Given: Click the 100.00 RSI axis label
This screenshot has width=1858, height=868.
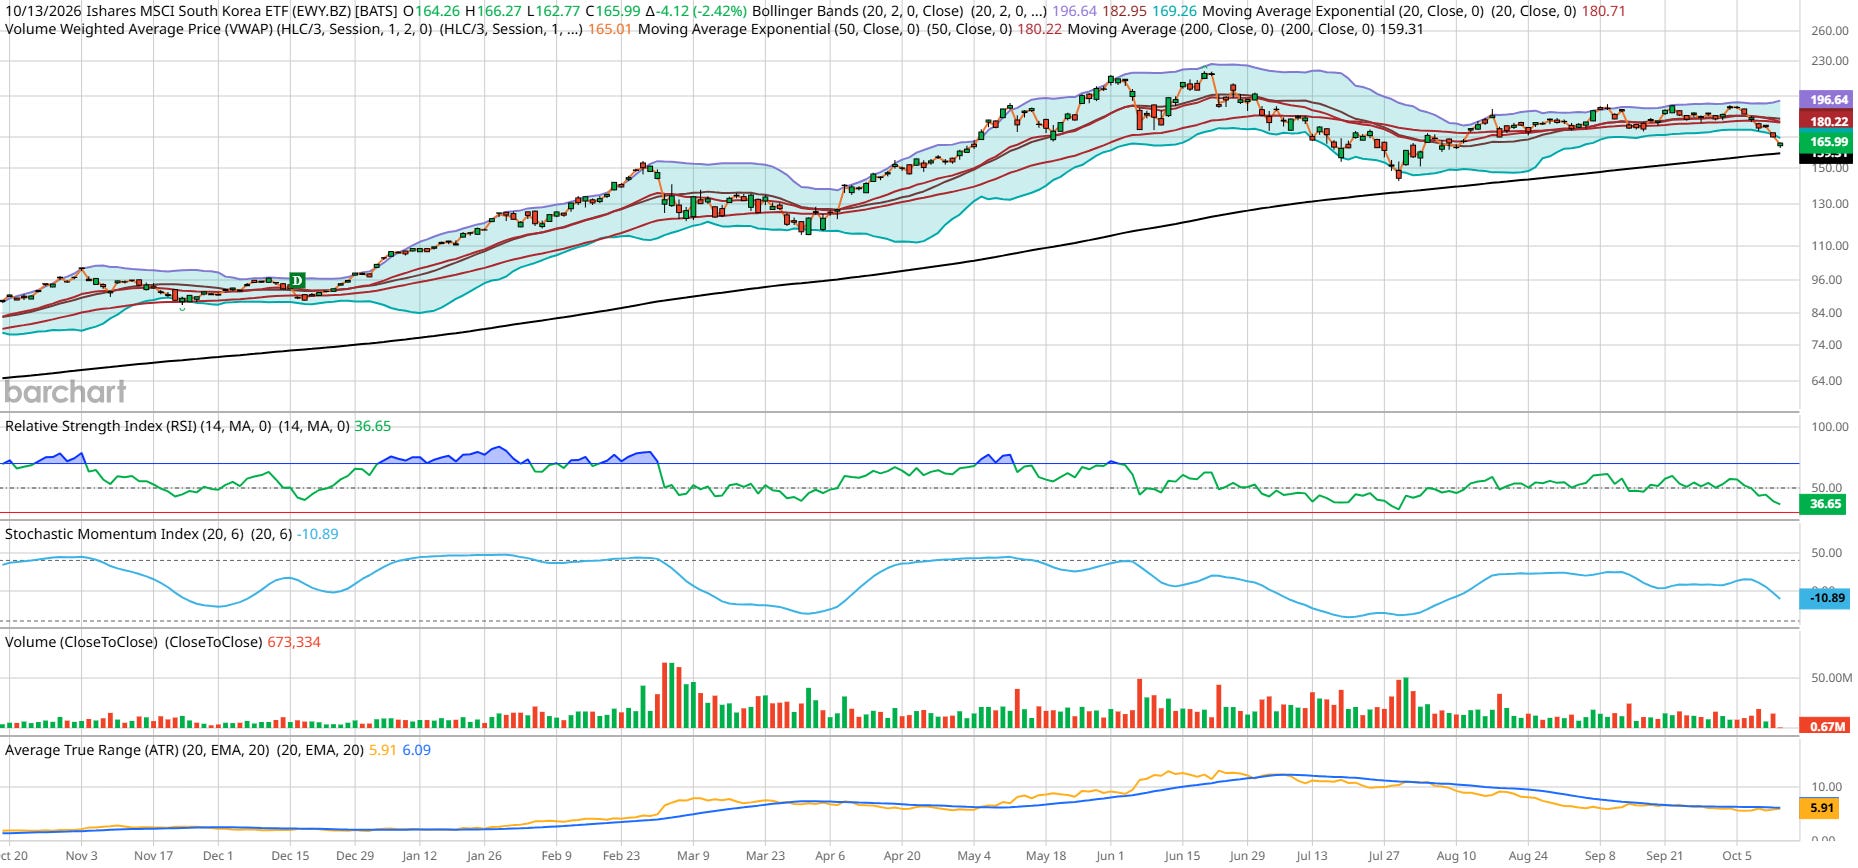Looking at the screenshot, I should pyautogui.click(x=1830, y=427).
